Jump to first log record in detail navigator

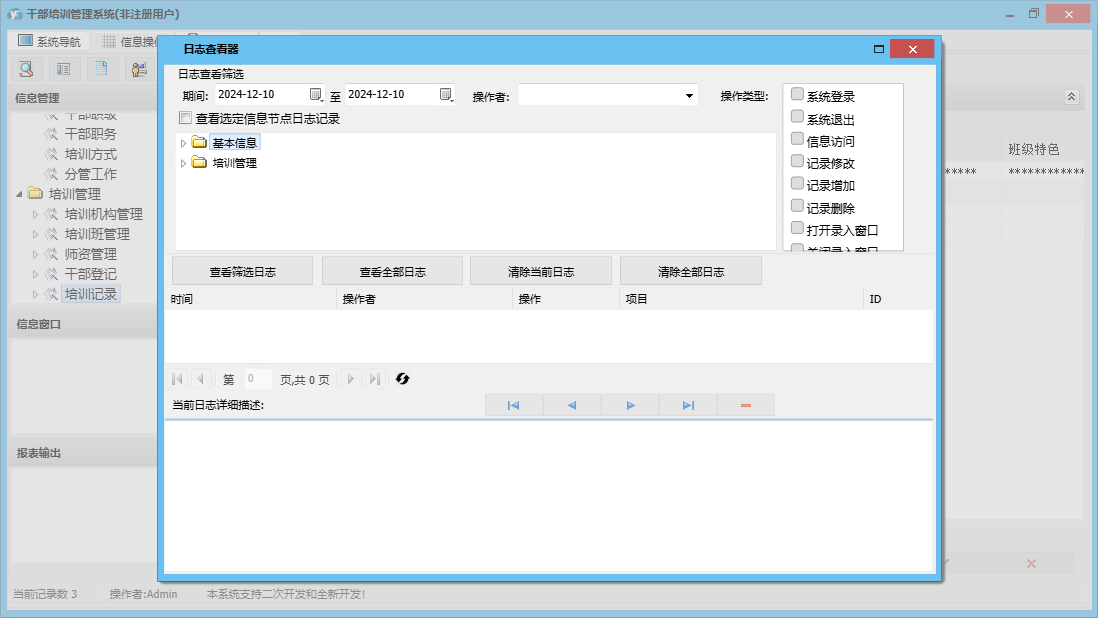coord(513,405)
